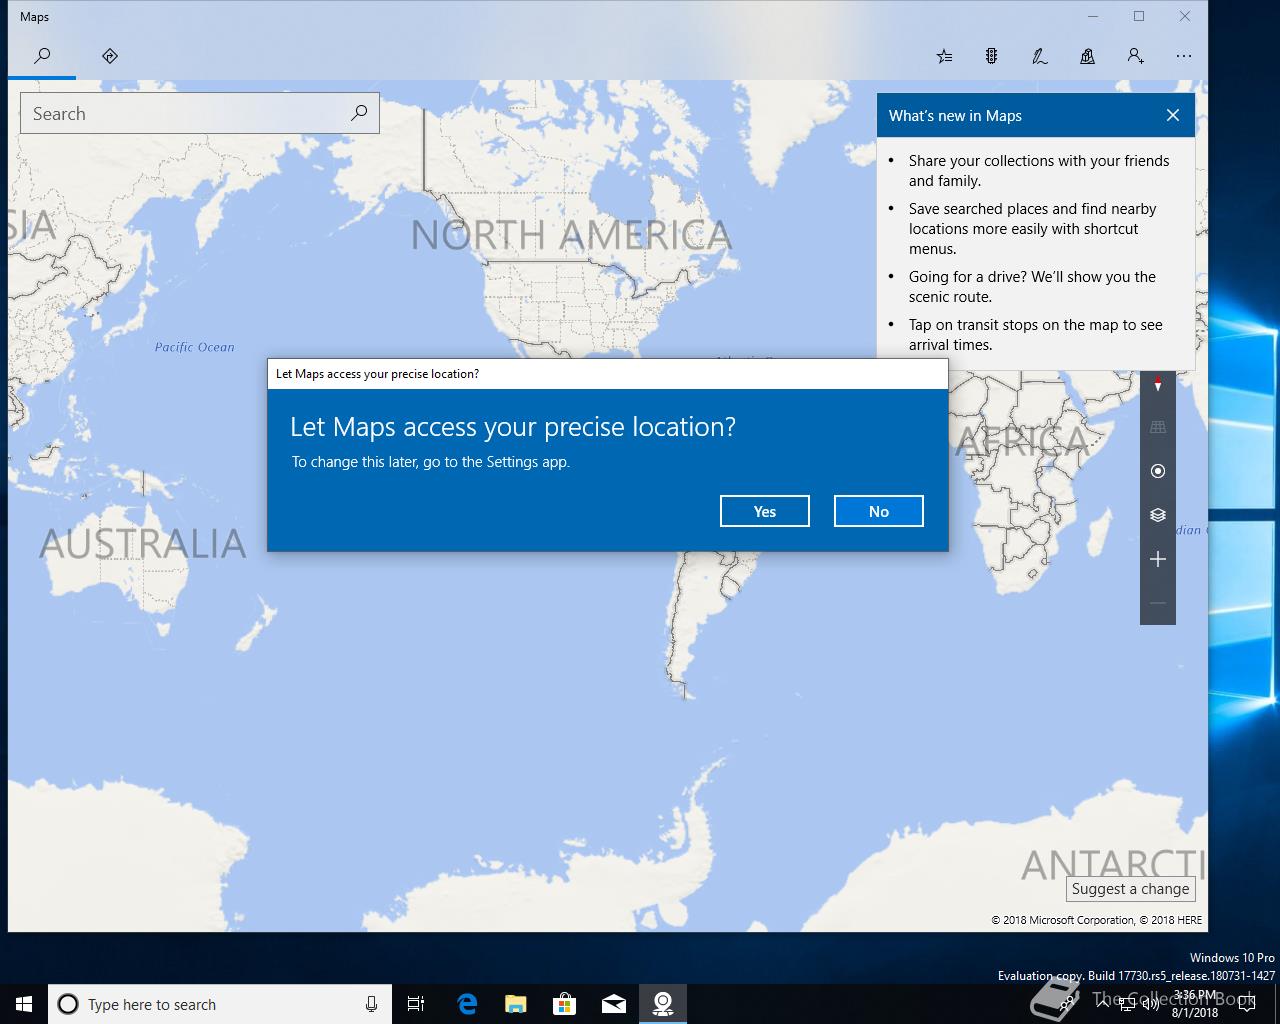
Task: Click 'Tap on transit stops' bullet text
Action: coord(1036,335)
